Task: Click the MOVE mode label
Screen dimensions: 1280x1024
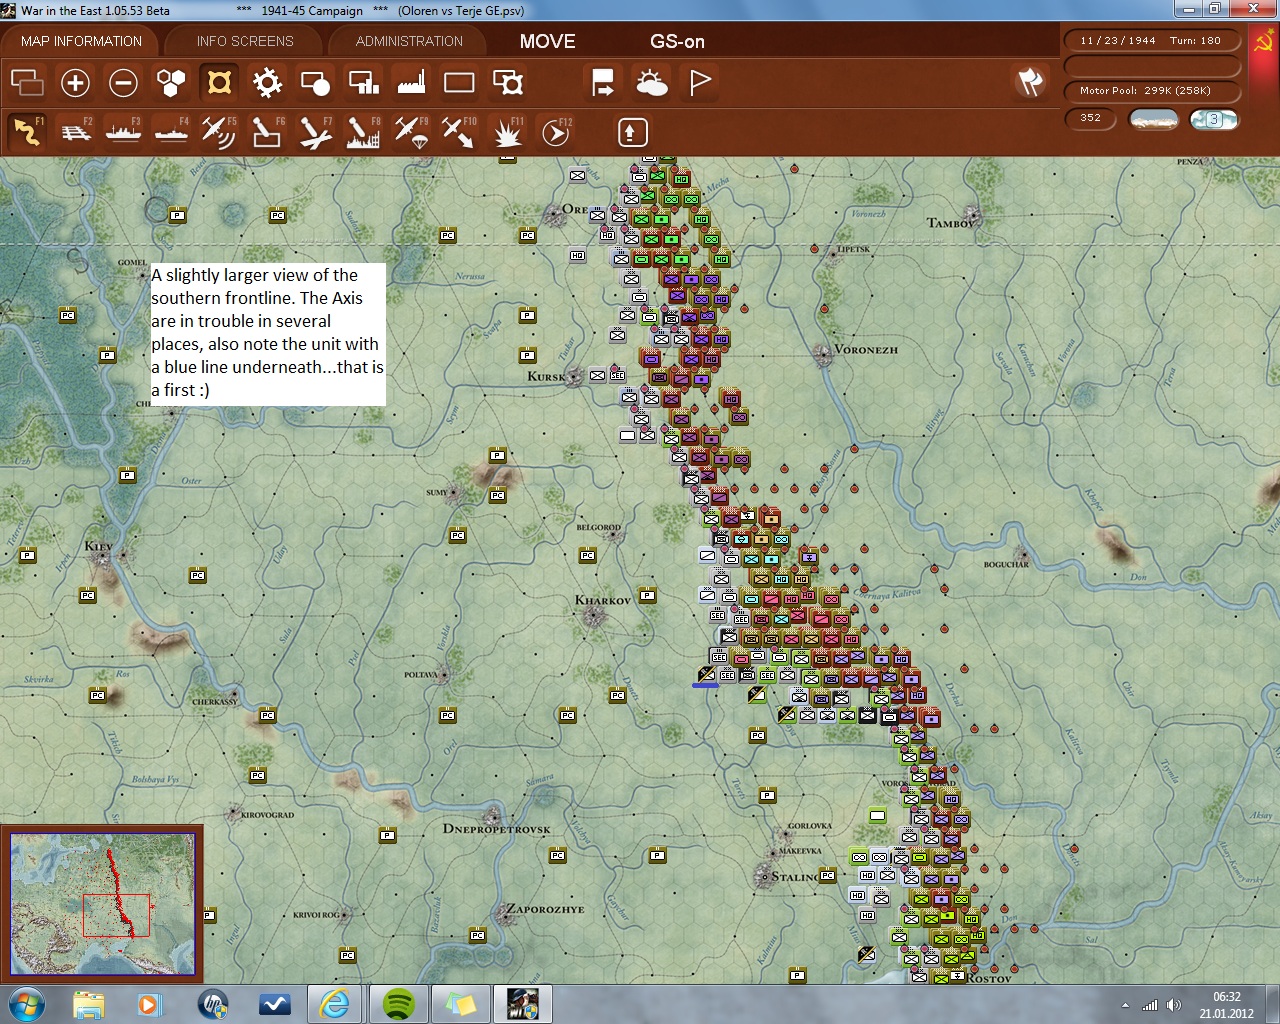Action: pyautogui.click(x=548, y=41)
